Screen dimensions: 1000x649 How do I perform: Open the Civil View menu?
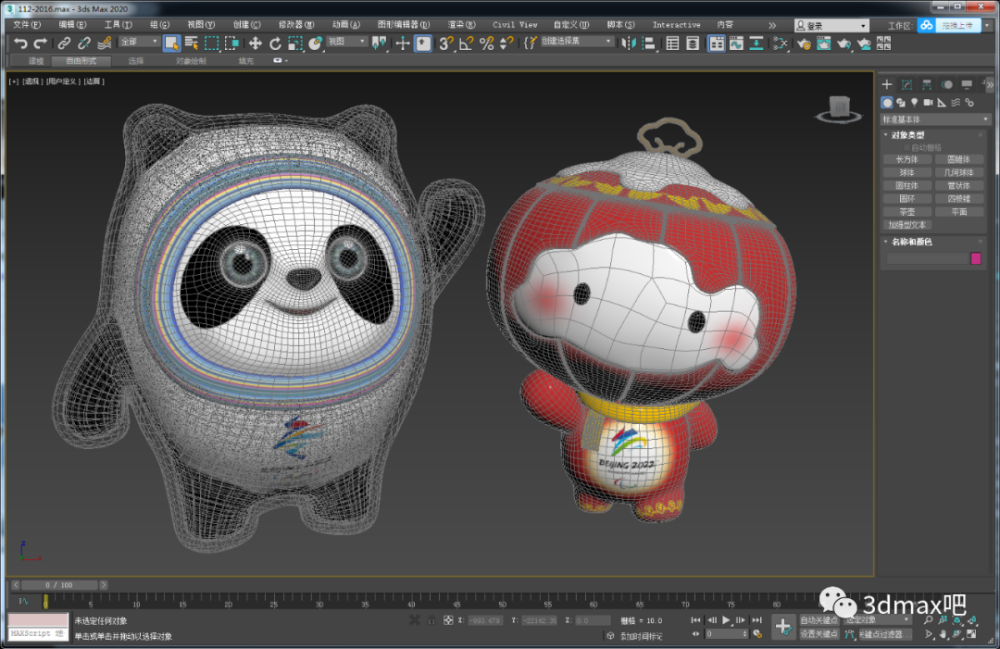515,25
